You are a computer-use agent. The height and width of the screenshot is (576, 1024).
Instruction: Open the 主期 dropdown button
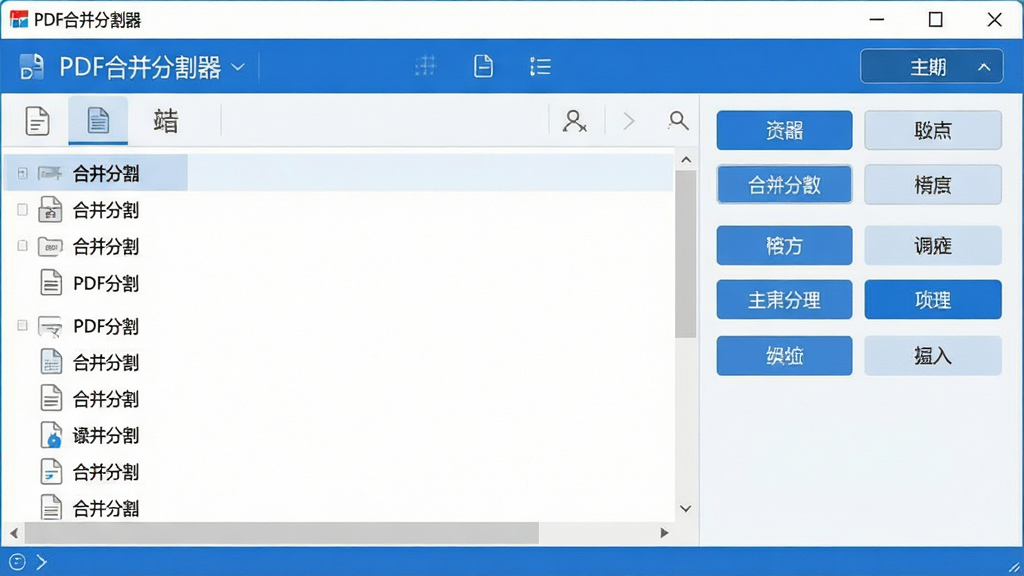click(x=932, y=67)
